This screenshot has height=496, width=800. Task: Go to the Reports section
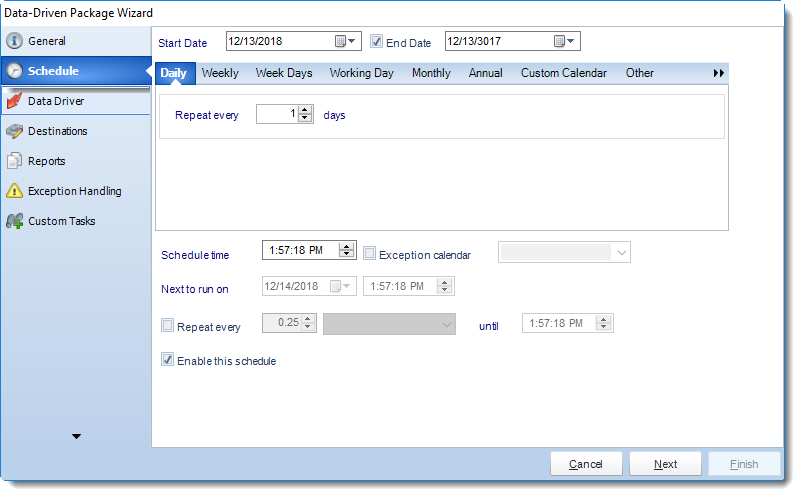coord(76,161)
